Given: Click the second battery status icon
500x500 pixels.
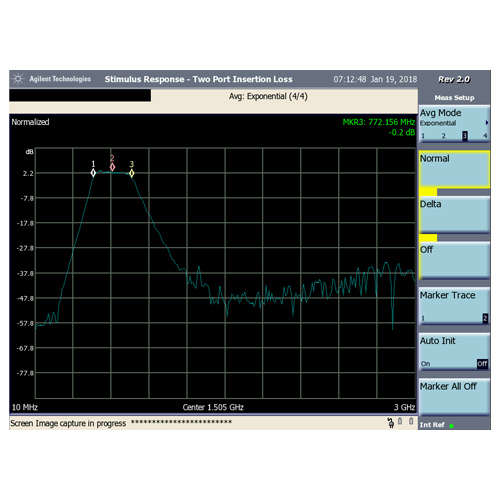Looking at the screenshot, I should tap(411, 421).
